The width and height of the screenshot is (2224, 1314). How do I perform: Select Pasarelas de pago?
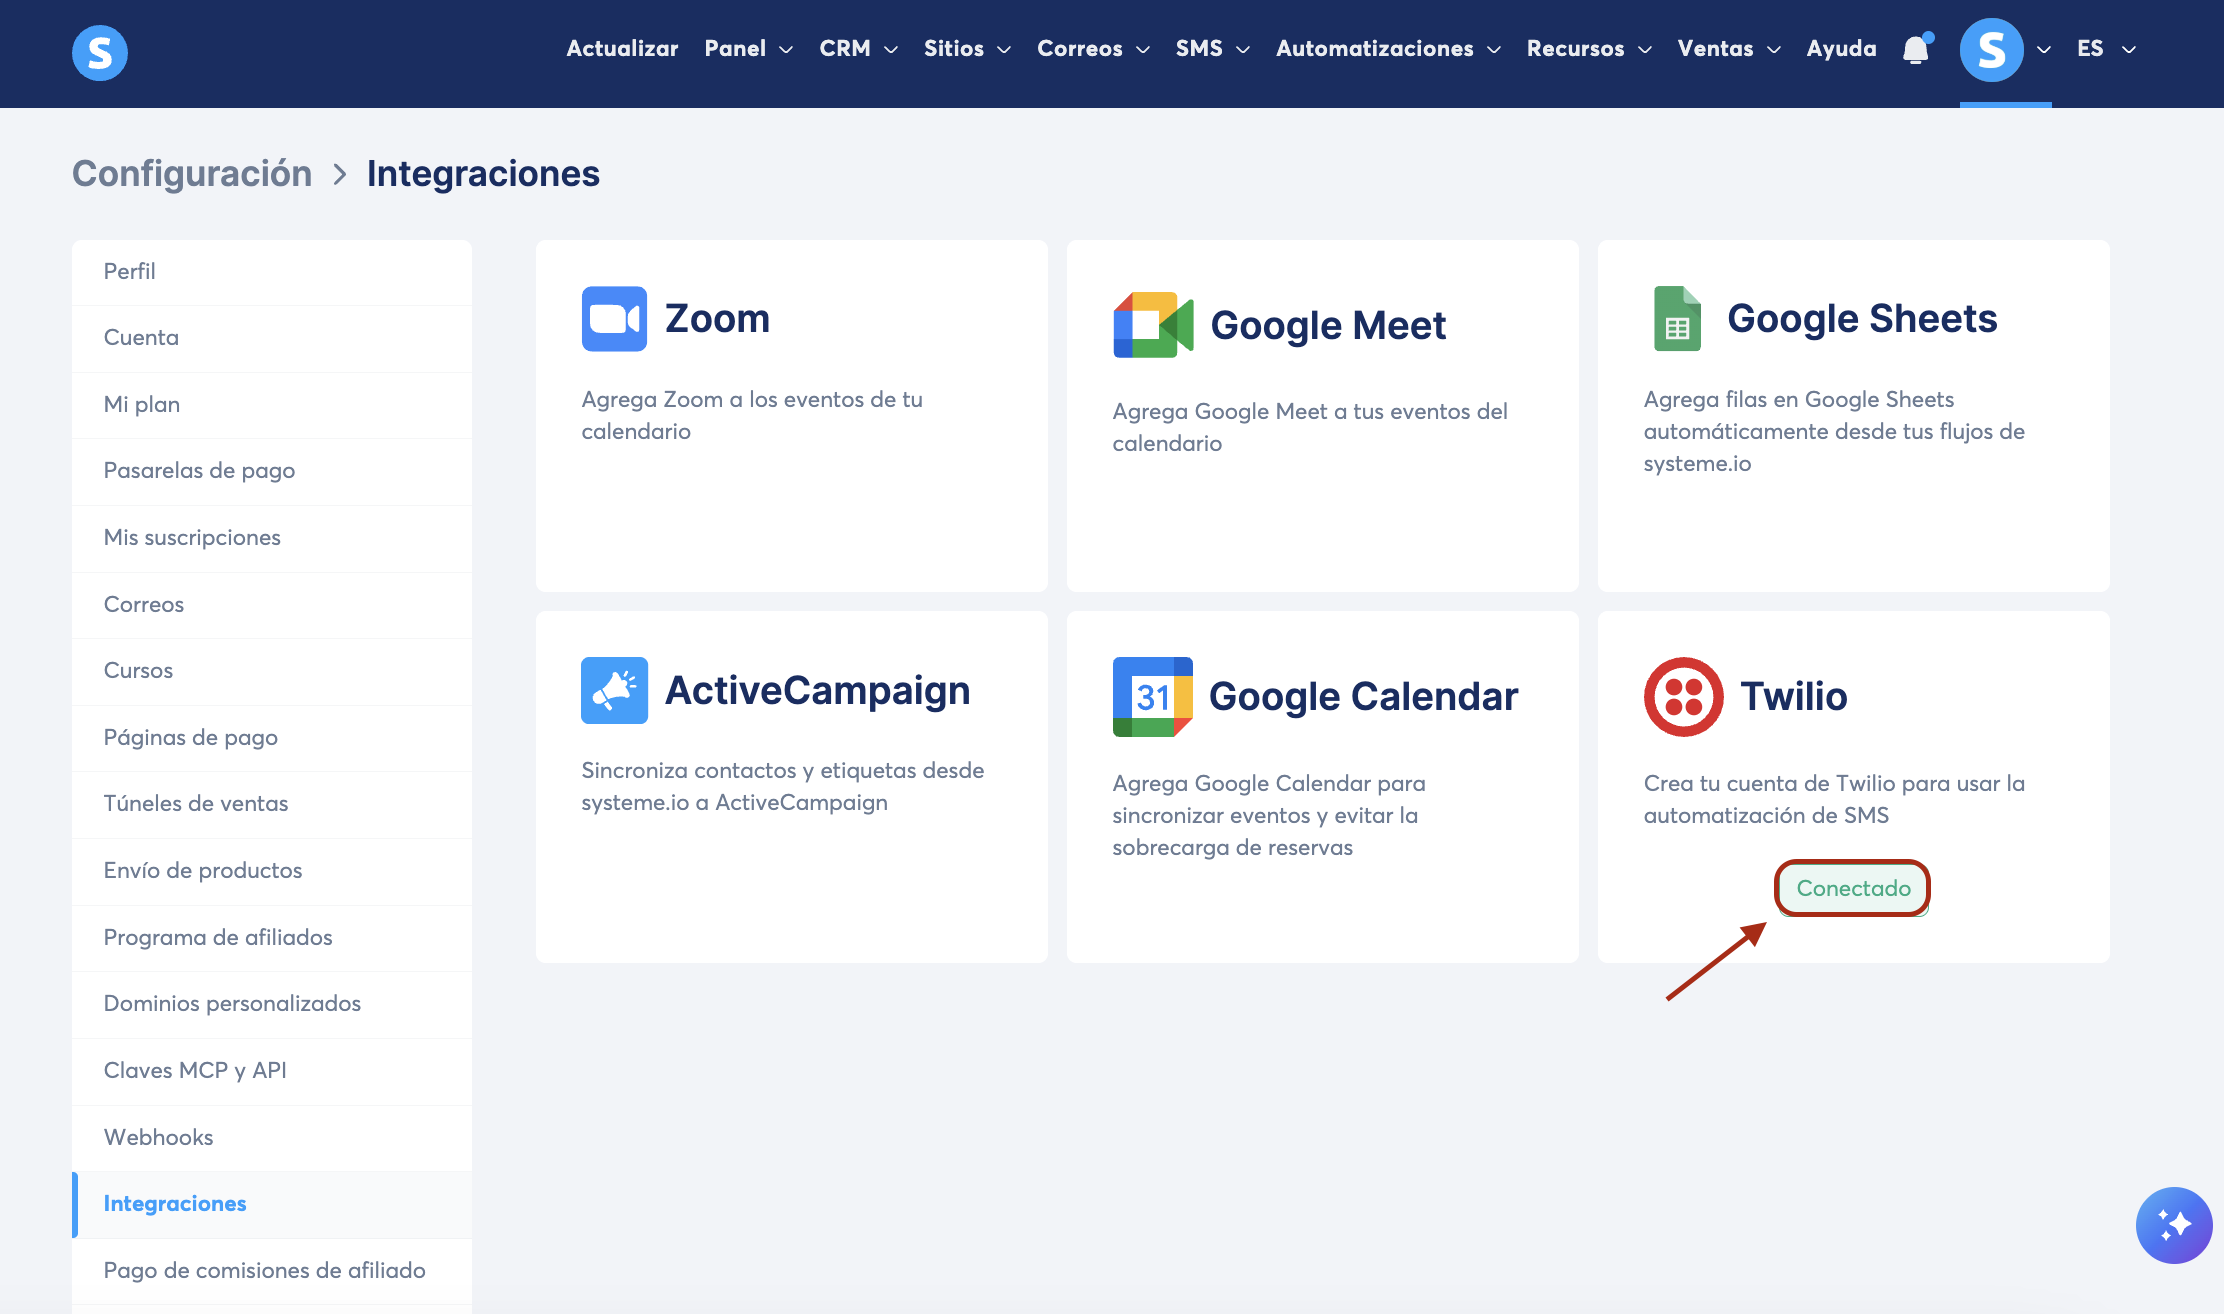[x=272, y=471]
